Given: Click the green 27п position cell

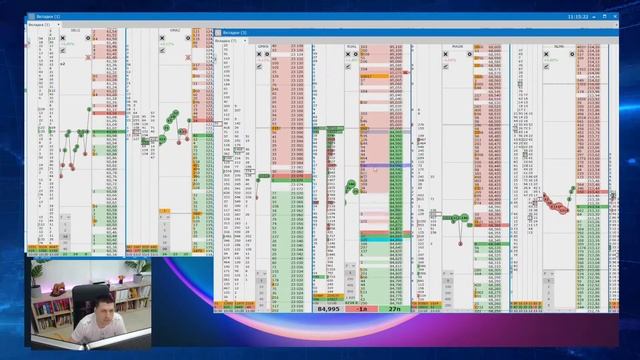Looking at the screenshot, I should (x=394, y=309).
